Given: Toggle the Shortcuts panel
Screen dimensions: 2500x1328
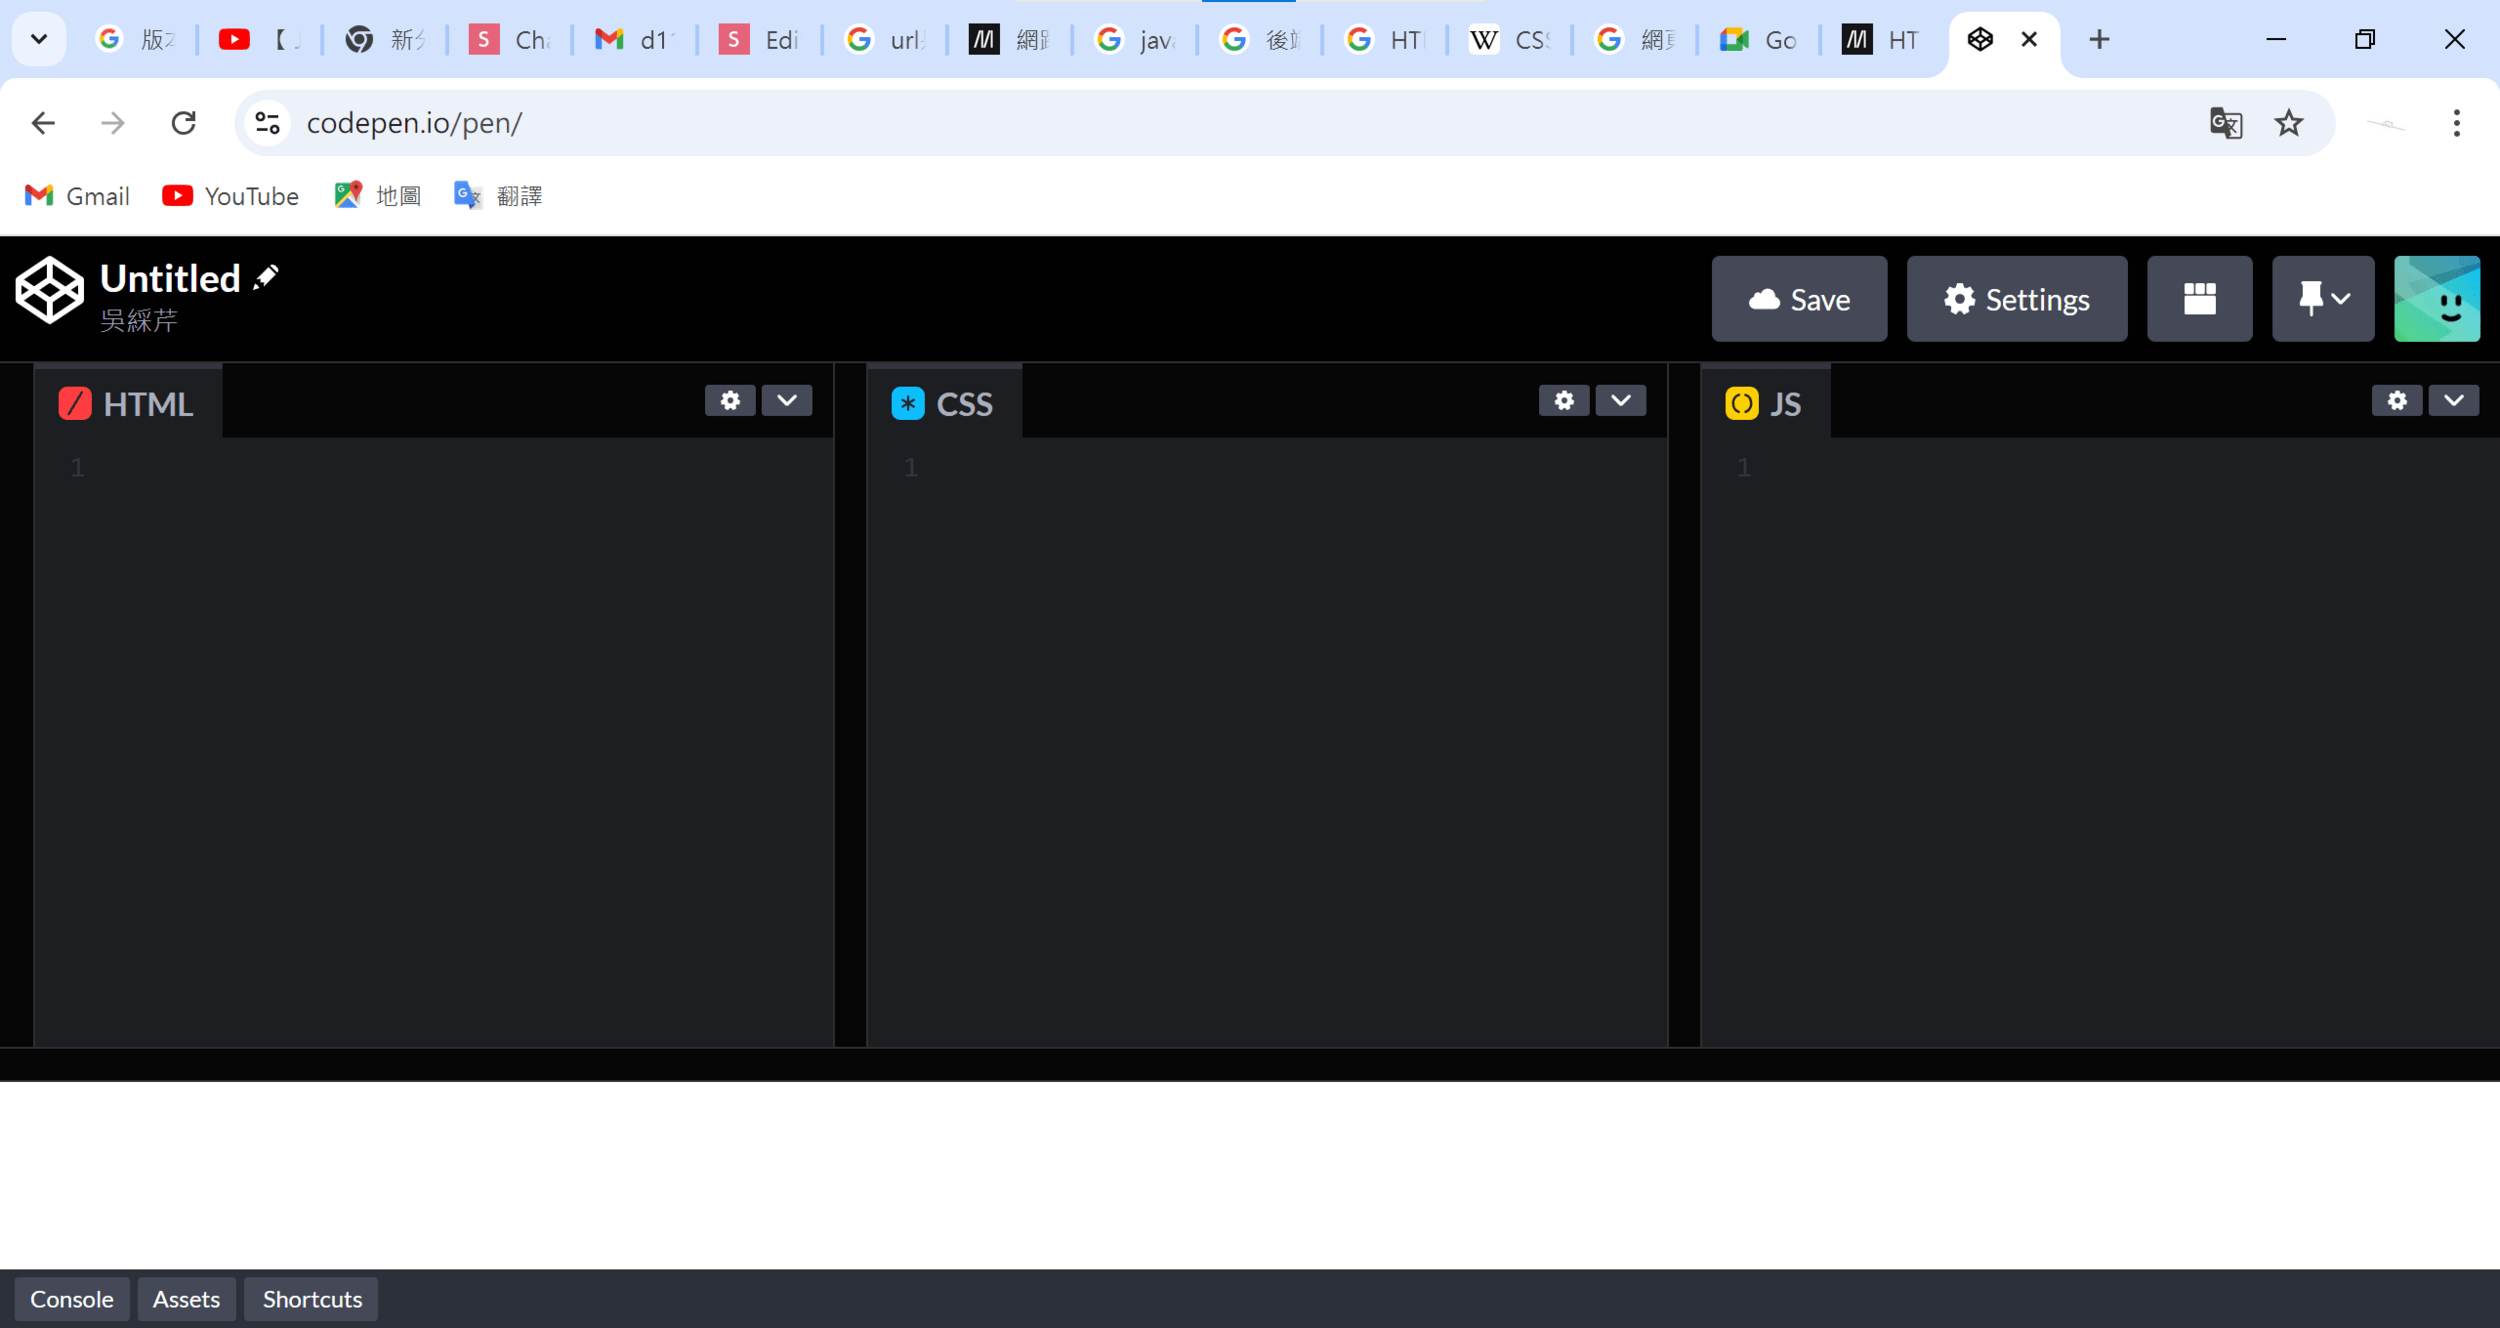Looking at the screenshot, I should pos(312,1299).
